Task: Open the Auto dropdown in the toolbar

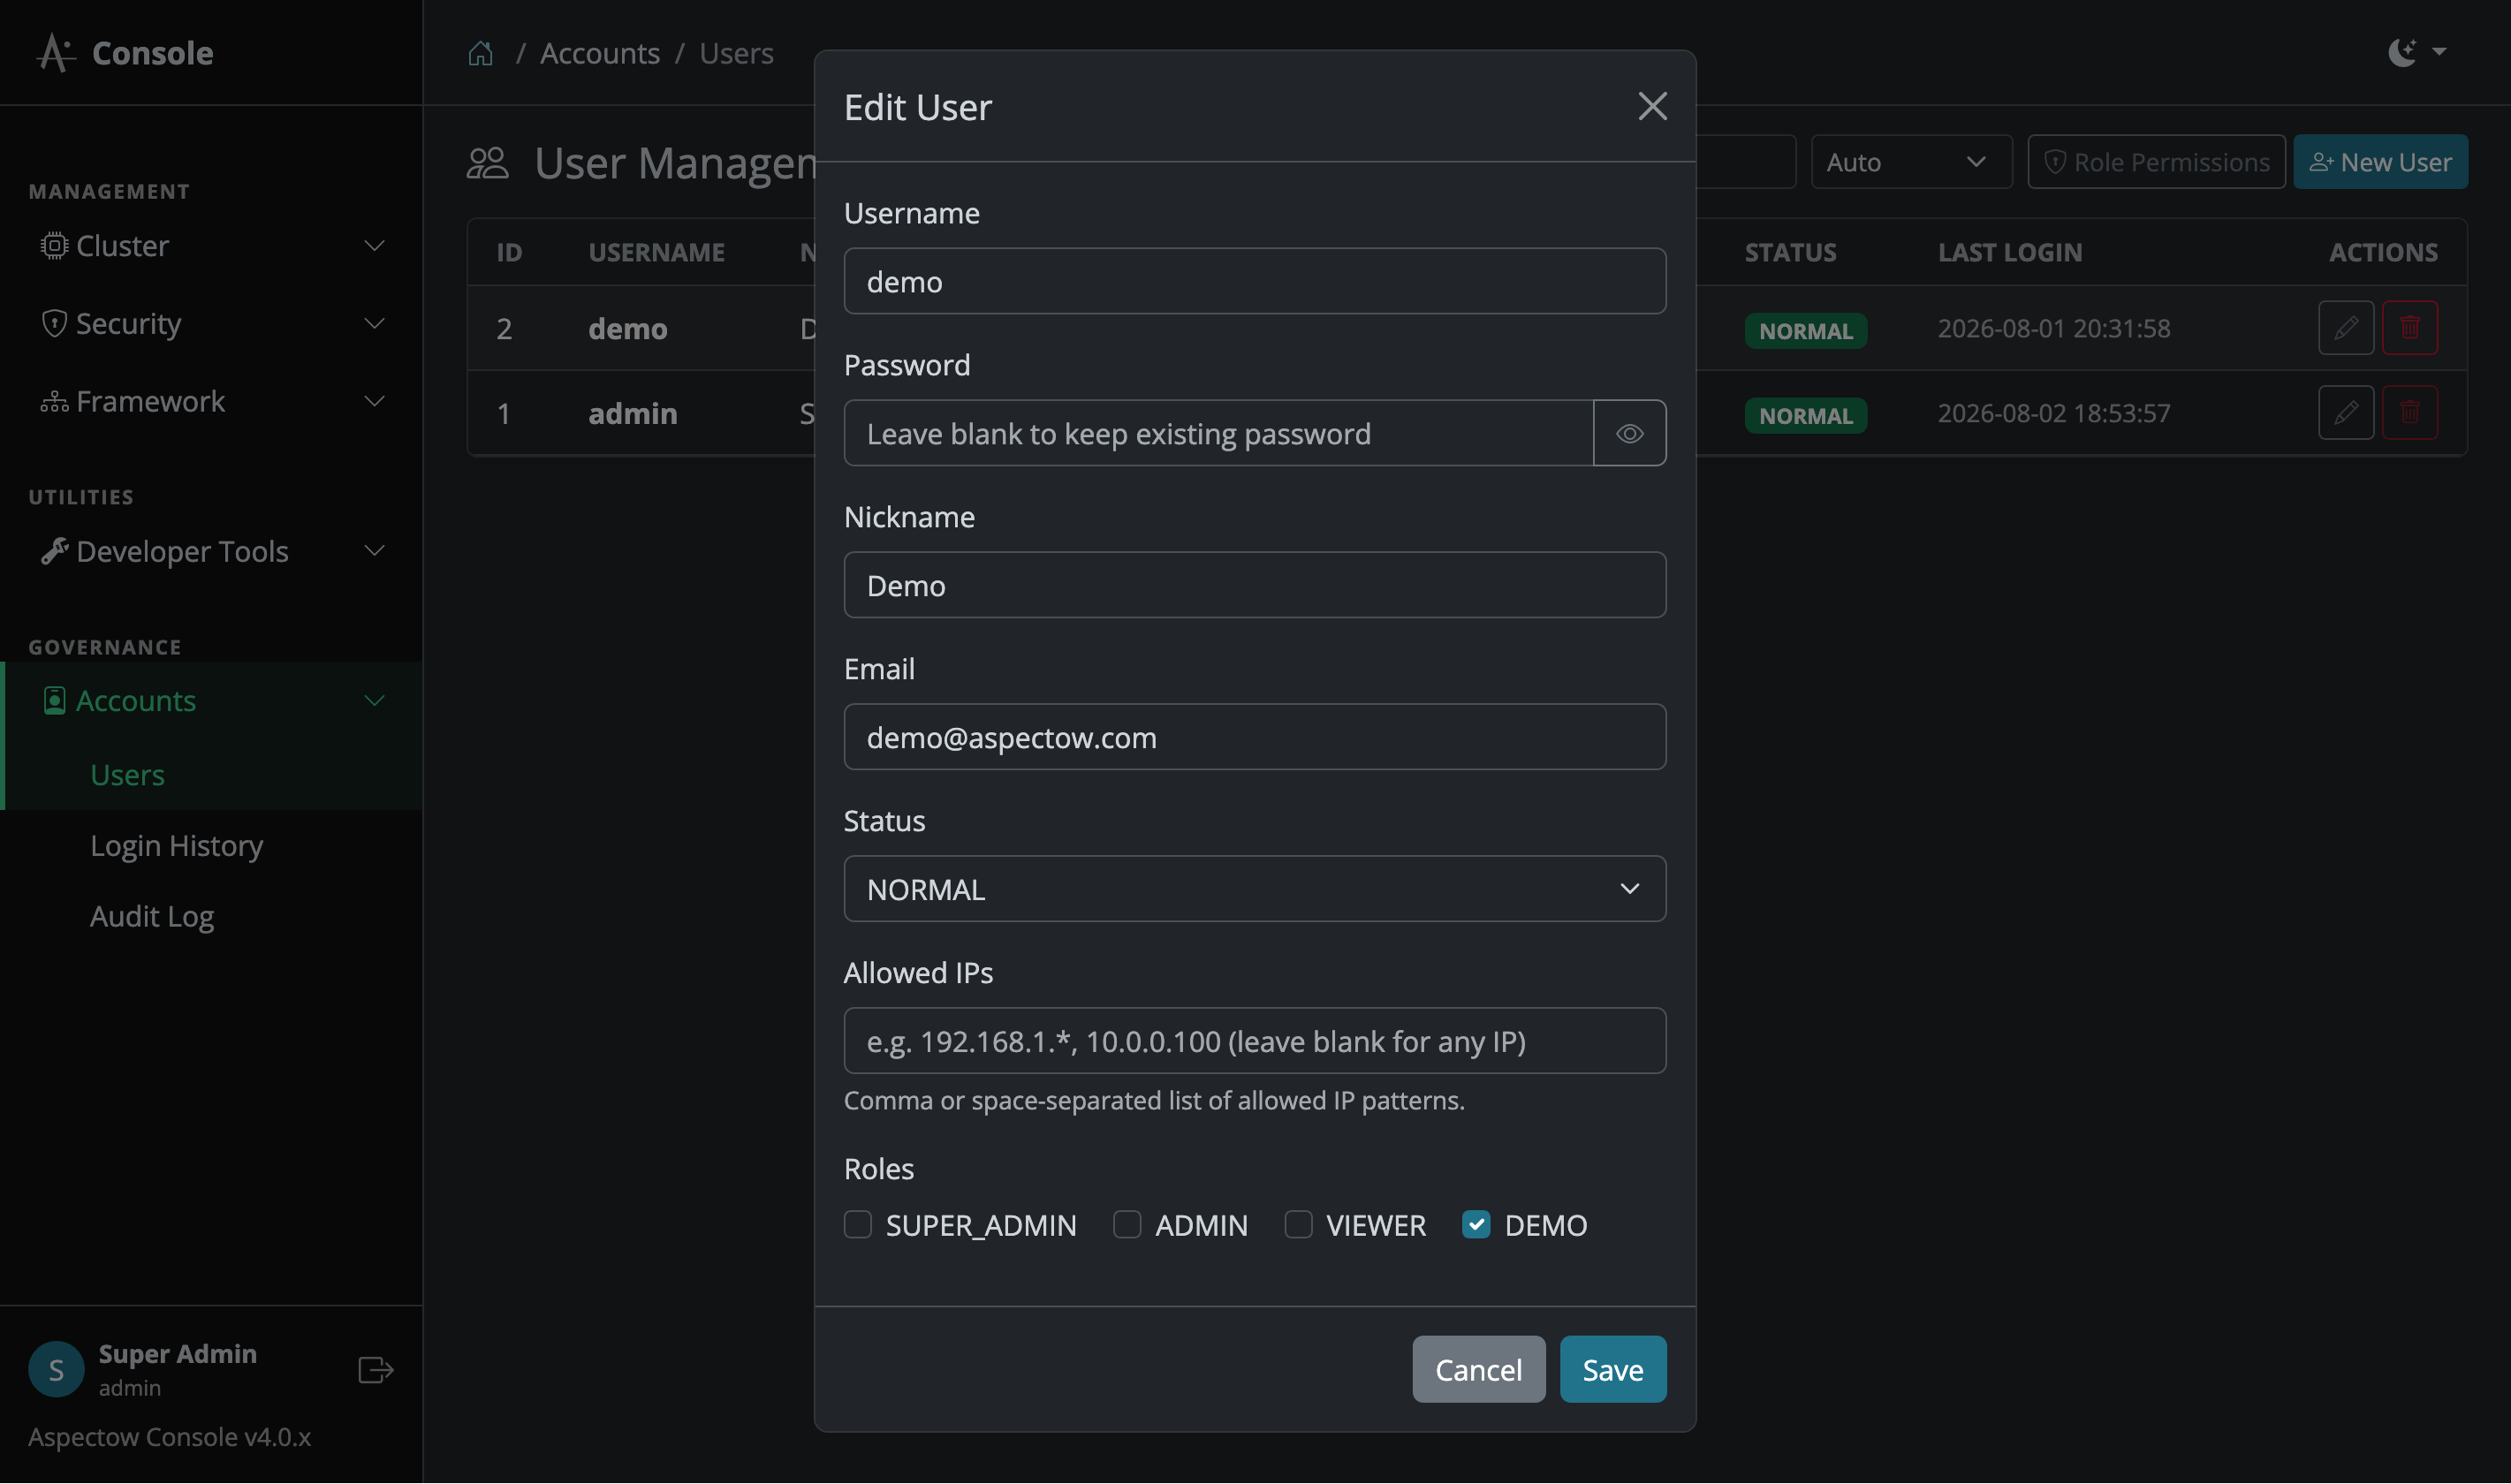Action: pyautogui.click(x=1911, y=162)
